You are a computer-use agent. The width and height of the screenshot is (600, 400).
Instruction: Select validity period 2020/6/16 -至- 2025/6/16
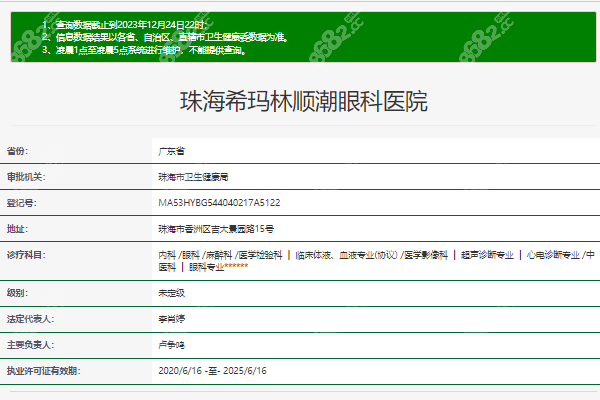tap(212, 371)
